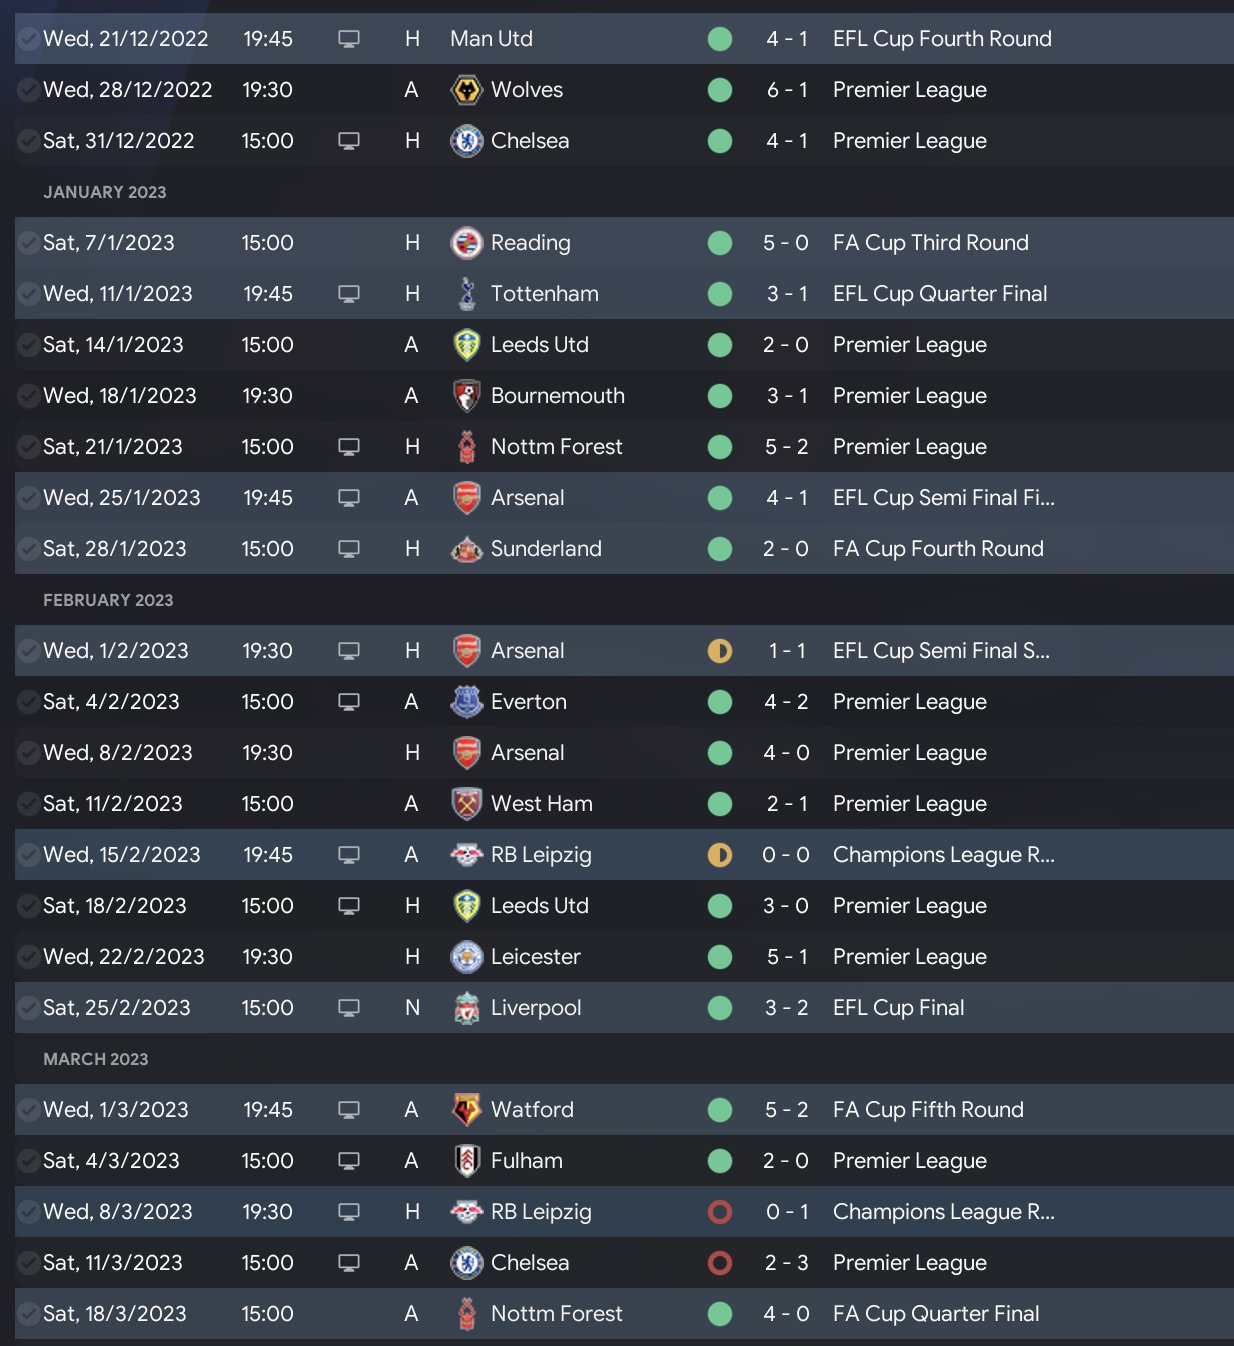Click the Everton club badge
Image resolution: width=1234 pixels, height=1346 pixels.
click(x=466, y=702)
